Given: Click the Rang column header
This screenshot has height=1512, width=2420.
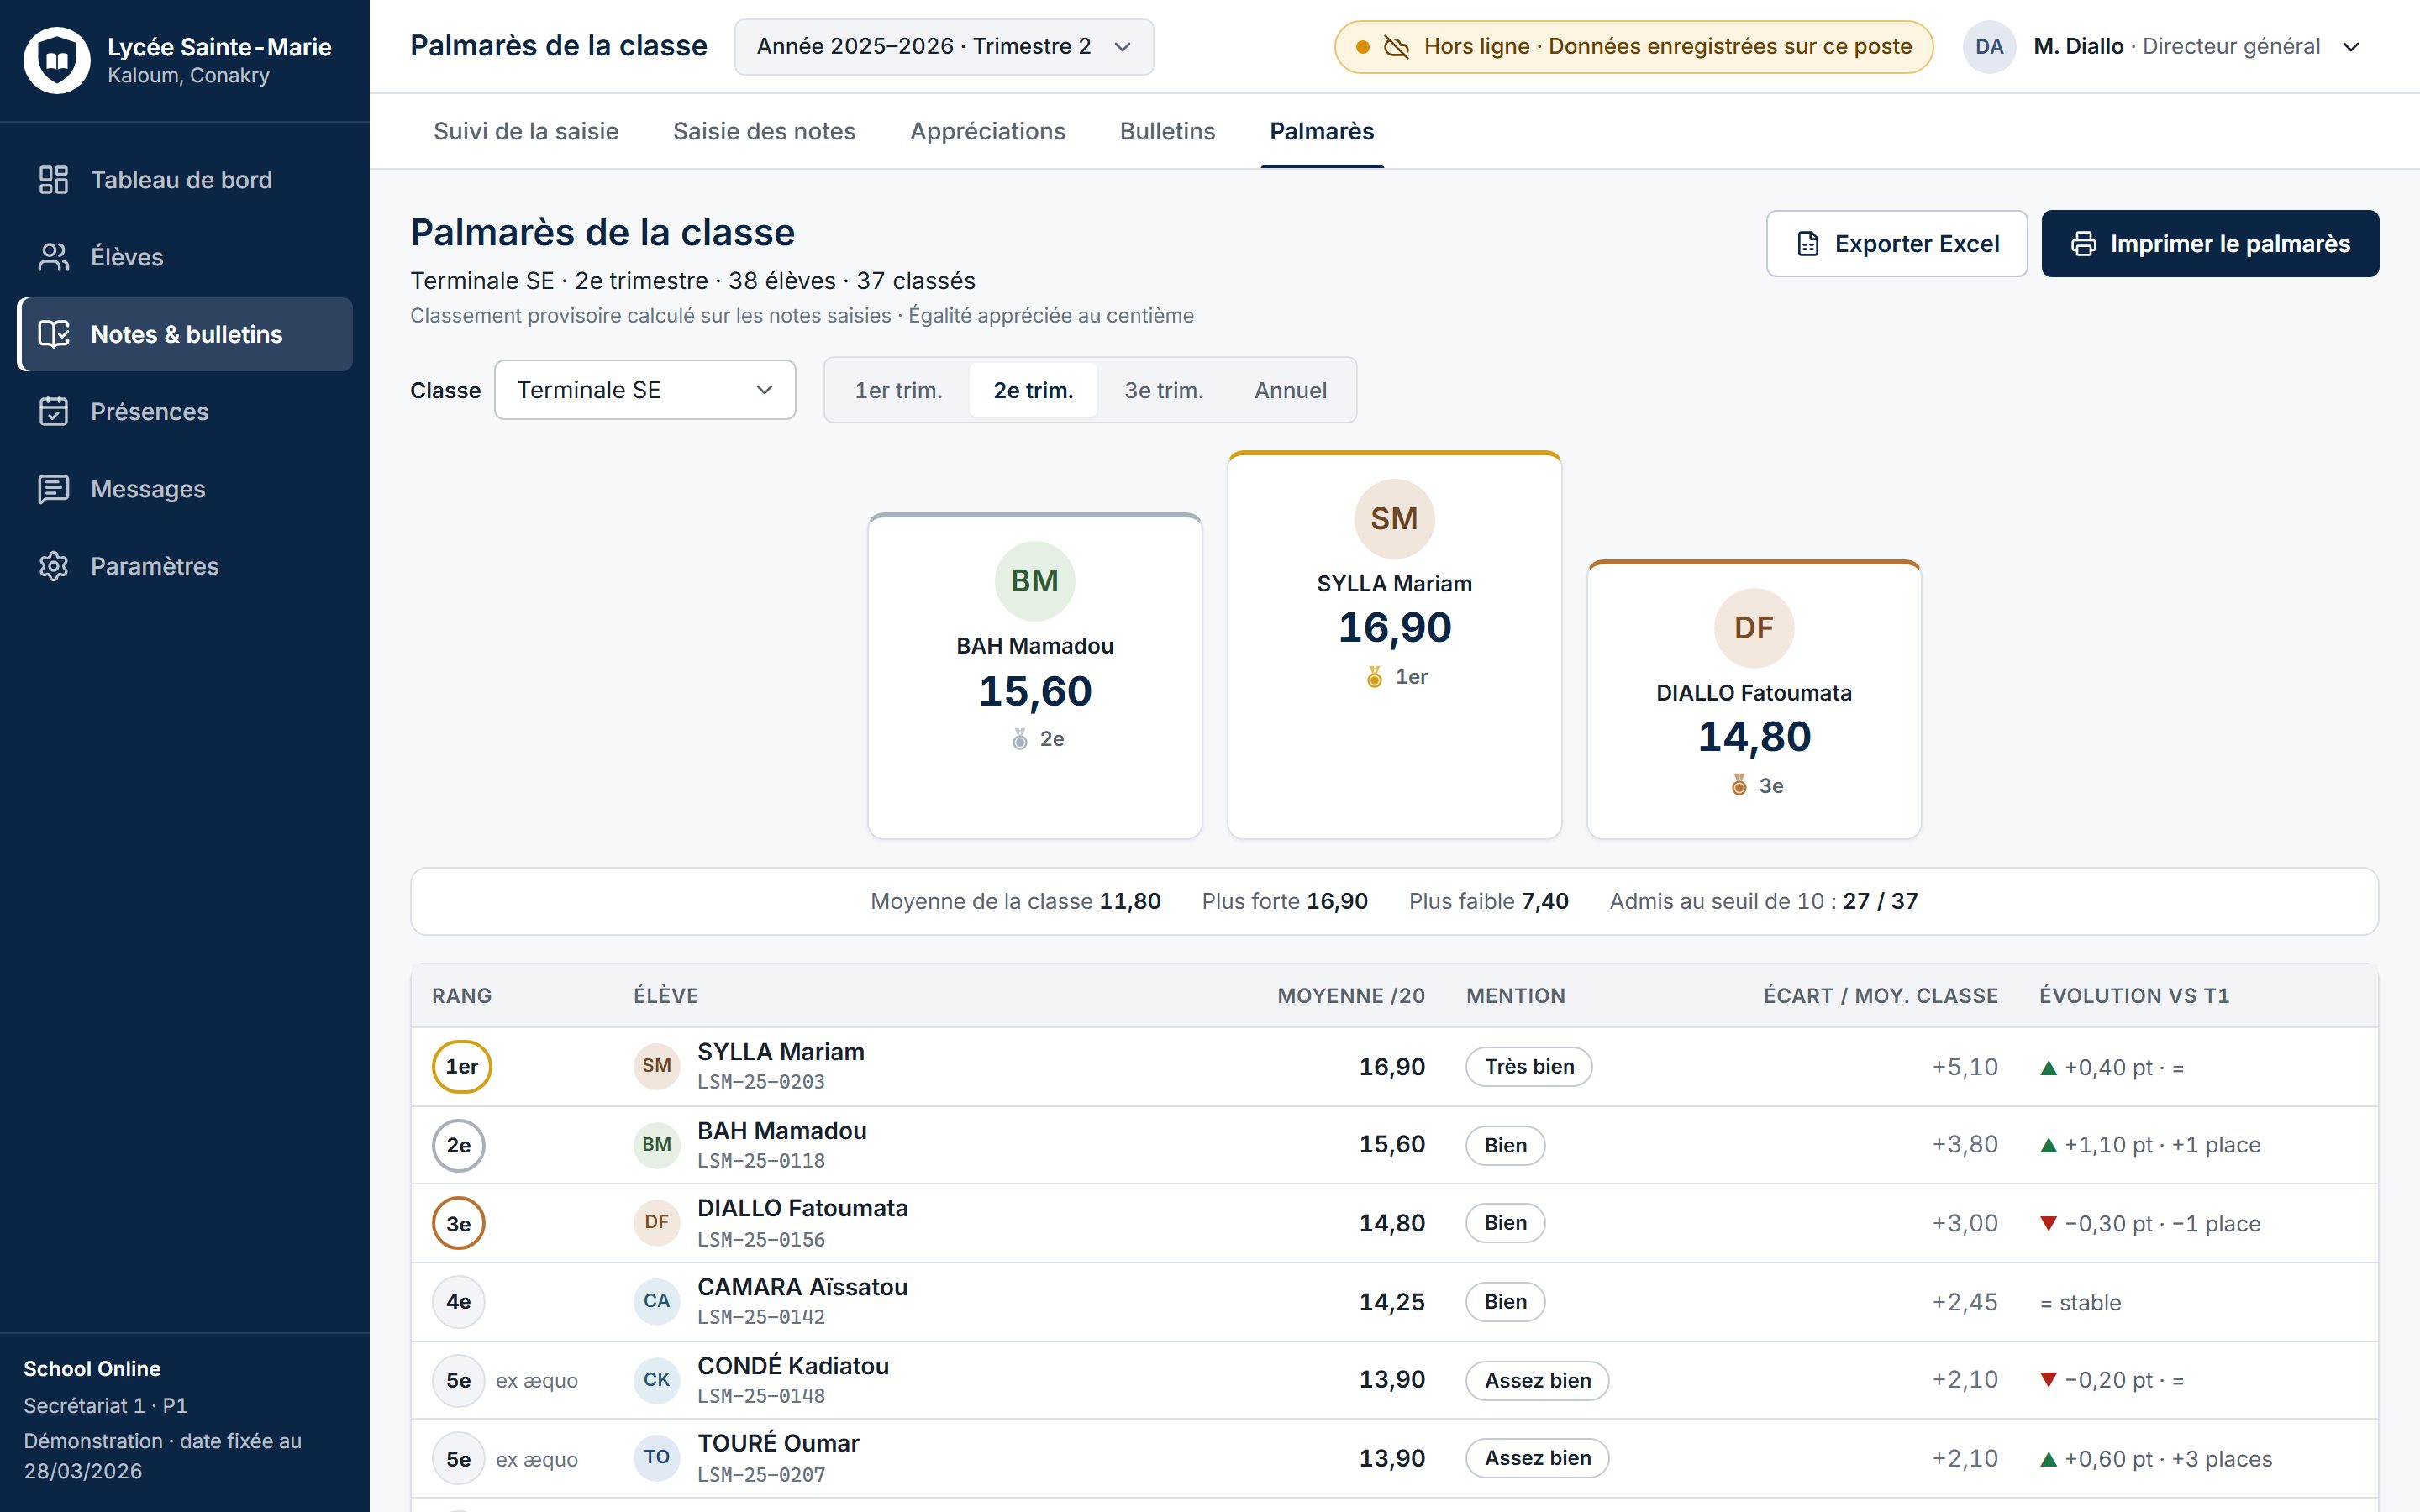Looking at the screenshot, I should (x=462, y=996).
